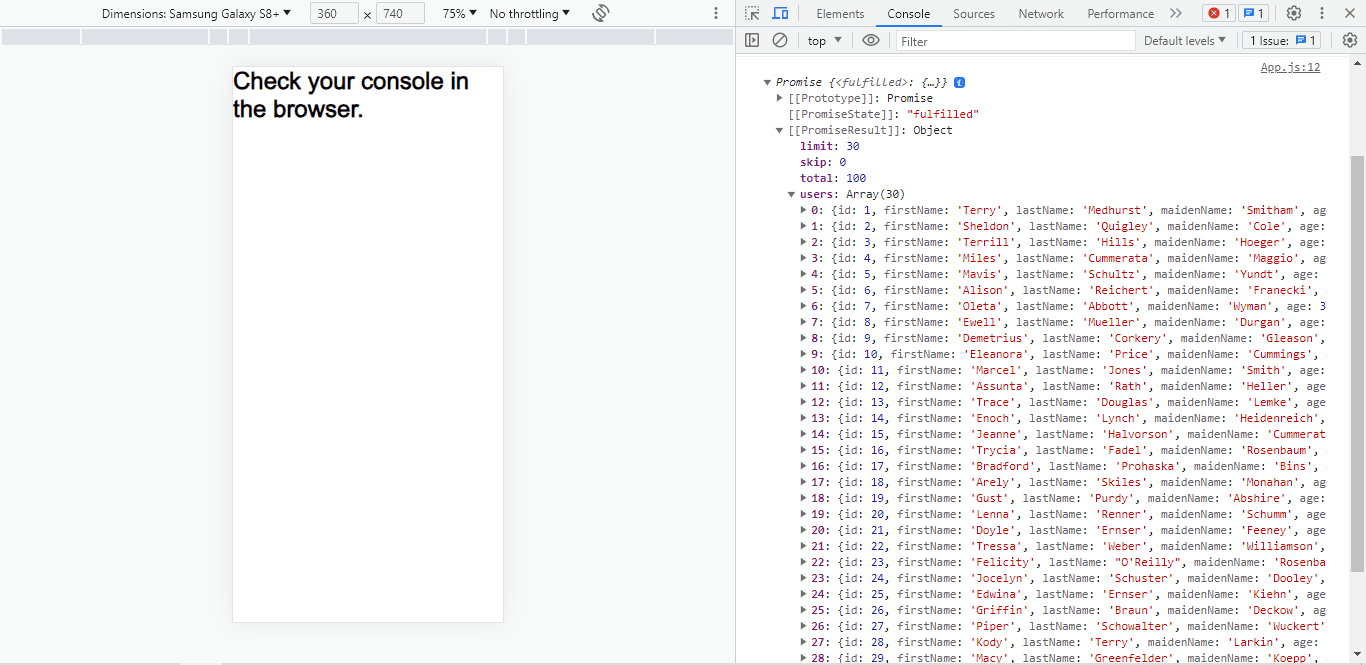Activate the inspect element picker icon
This screenshot has height=665, width=1366.
[752, 13]
